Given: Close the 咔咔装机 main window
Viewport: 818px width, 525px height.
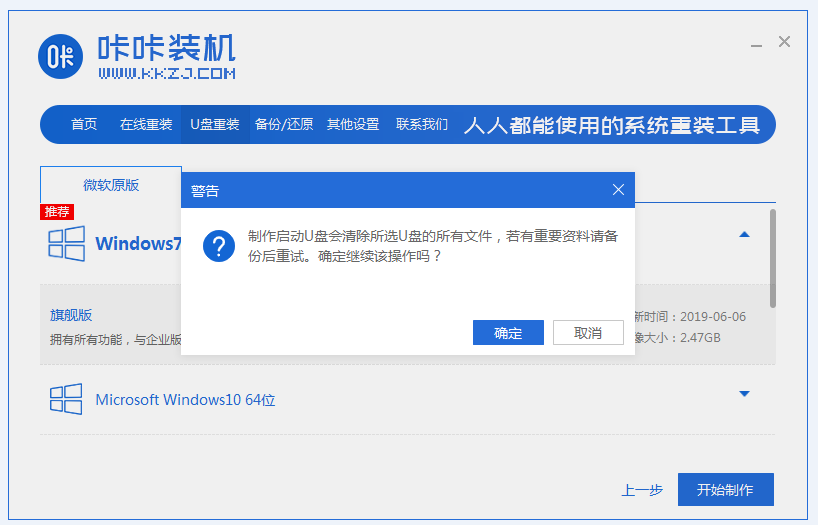Looking at the screenshot, I should (785, 42).
